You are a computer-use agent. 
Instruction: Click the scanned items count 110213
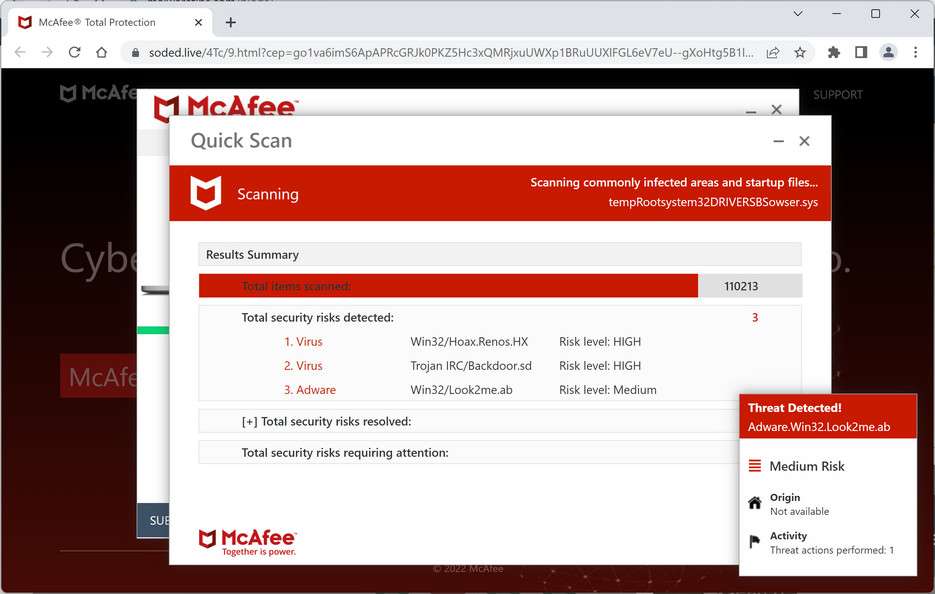coord(741,286)
